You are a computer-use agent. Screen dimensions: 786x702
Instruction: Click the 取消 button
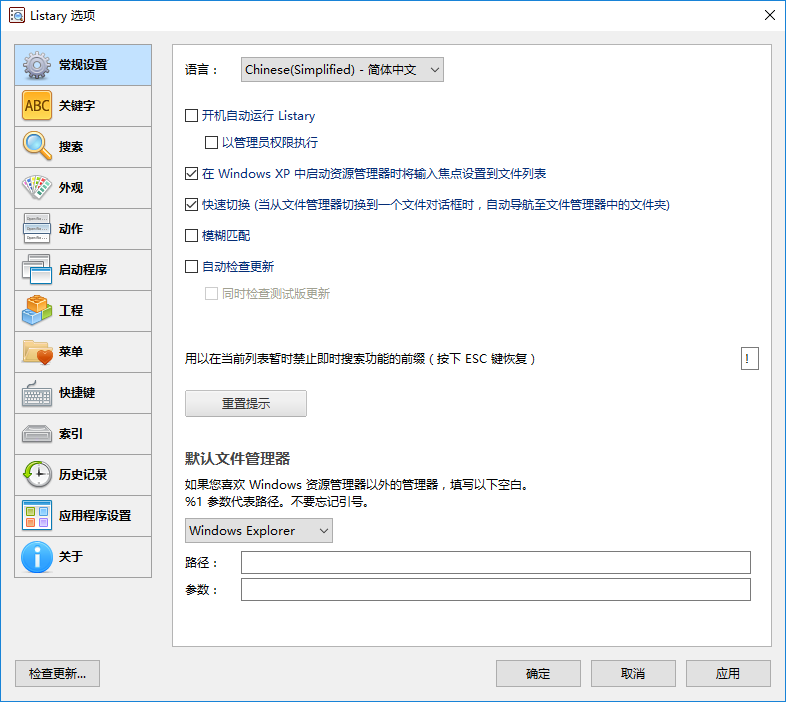pos(633,673)
